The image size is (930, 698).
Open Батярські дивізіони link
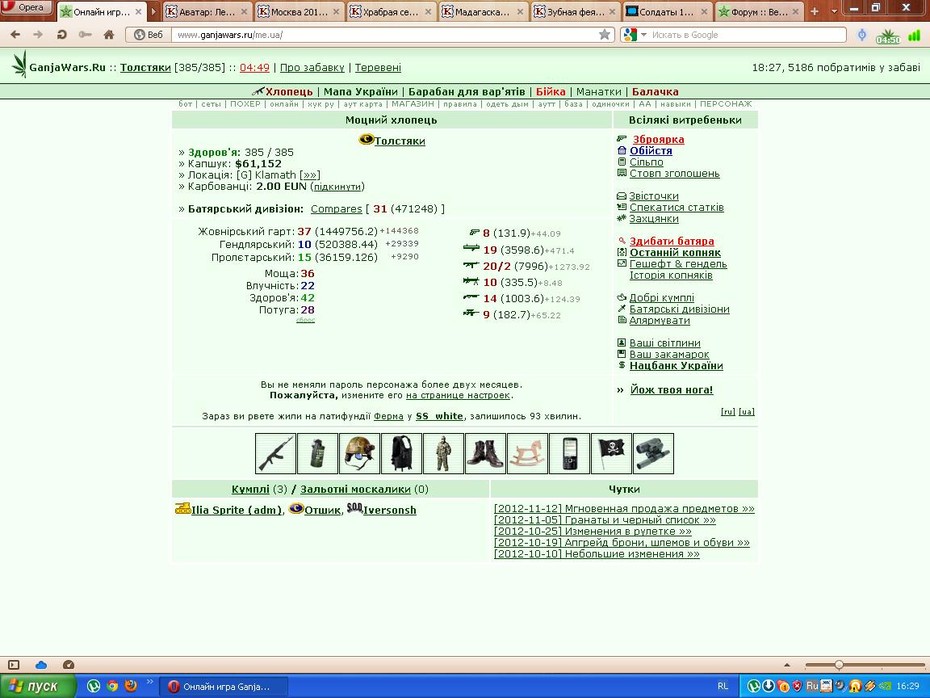pyautogui.click(x=679, y=309)
